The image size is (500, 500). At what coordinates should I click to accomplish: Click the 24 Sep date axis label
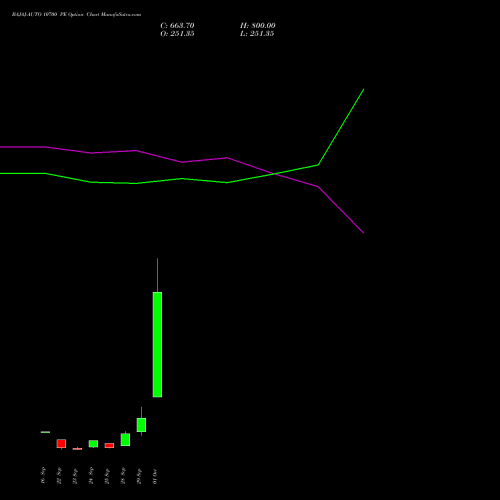point(91,476)
